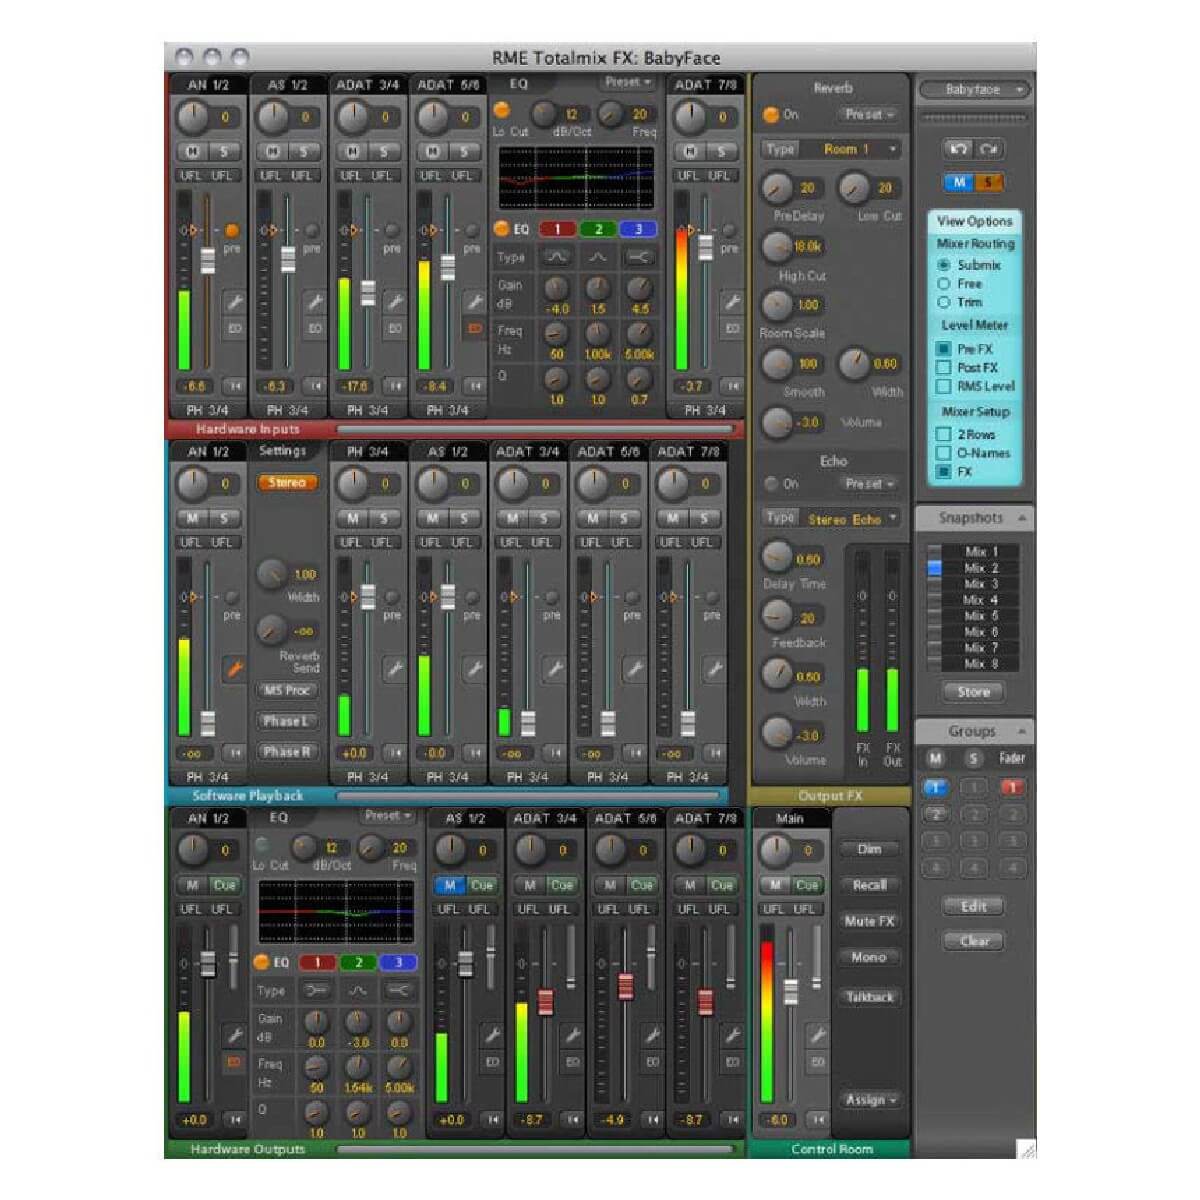Click orange EQ panel button on Hardware Inputs ADAT 5/6

coord(474,328)
